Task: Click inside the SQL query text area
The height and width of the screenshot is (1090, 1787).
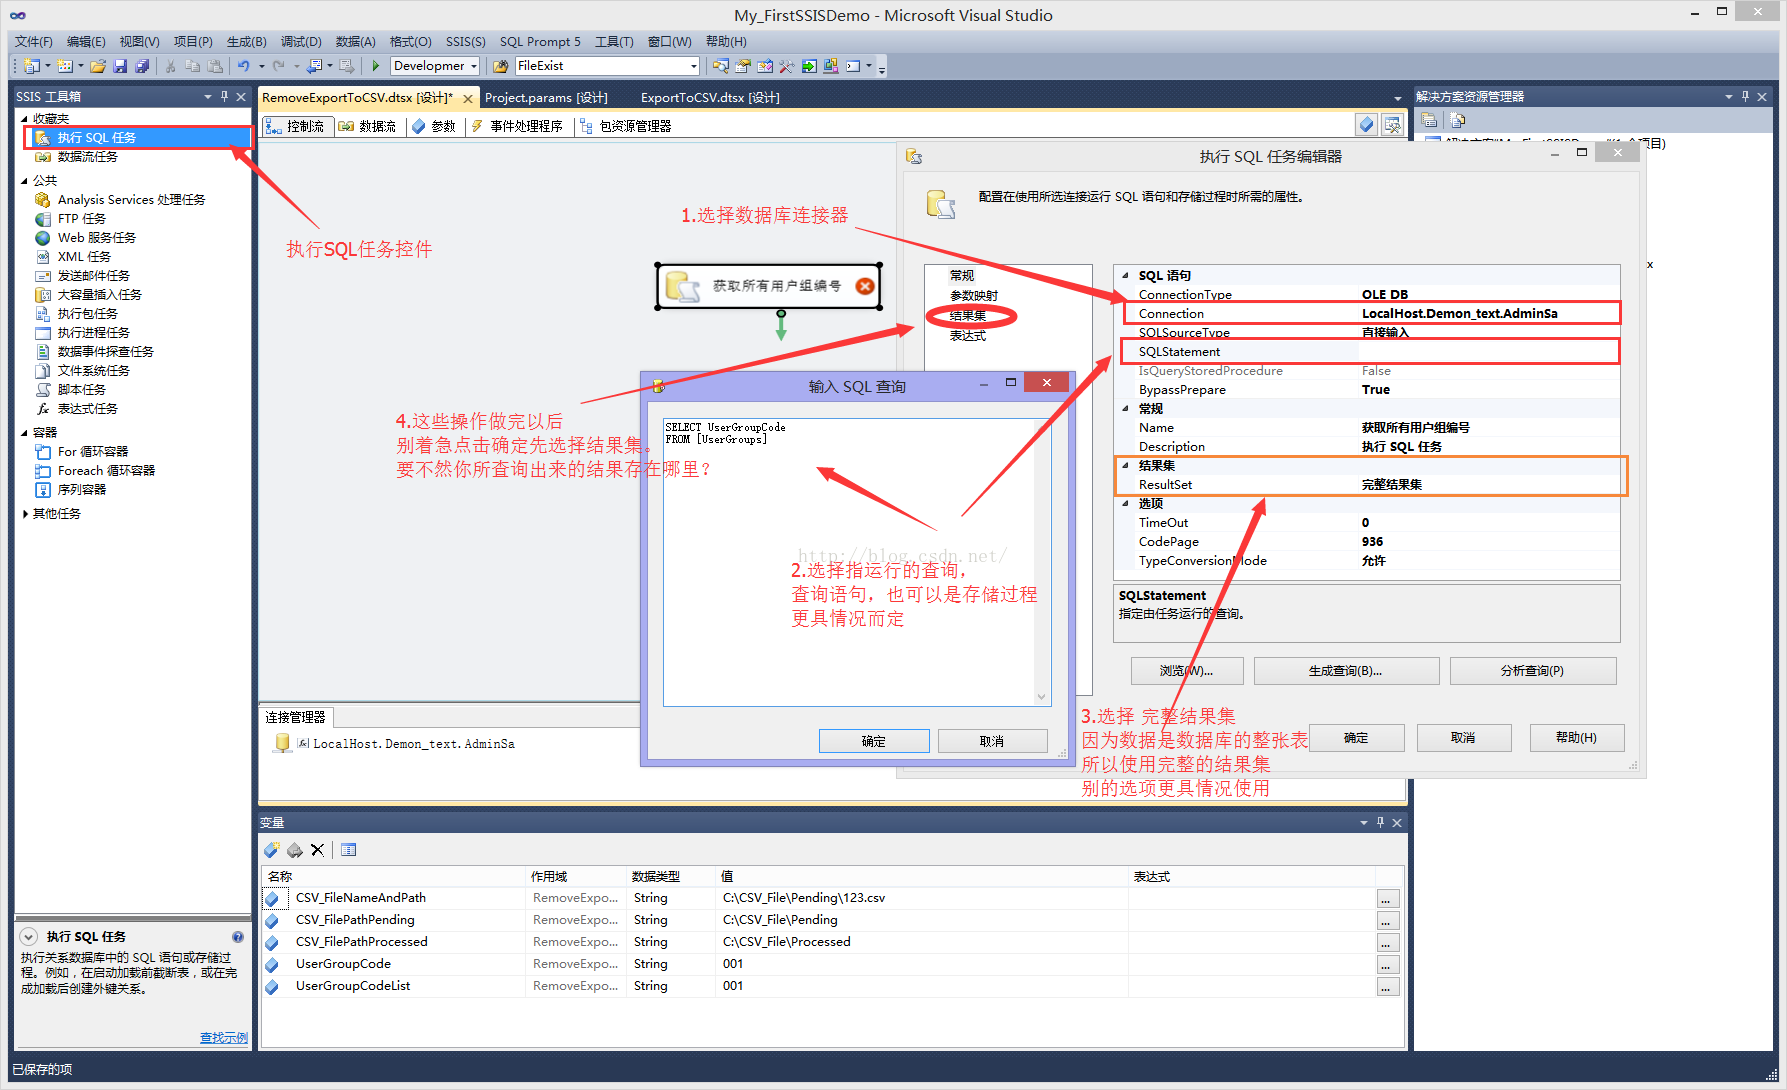Action: [x=849, y=562]
